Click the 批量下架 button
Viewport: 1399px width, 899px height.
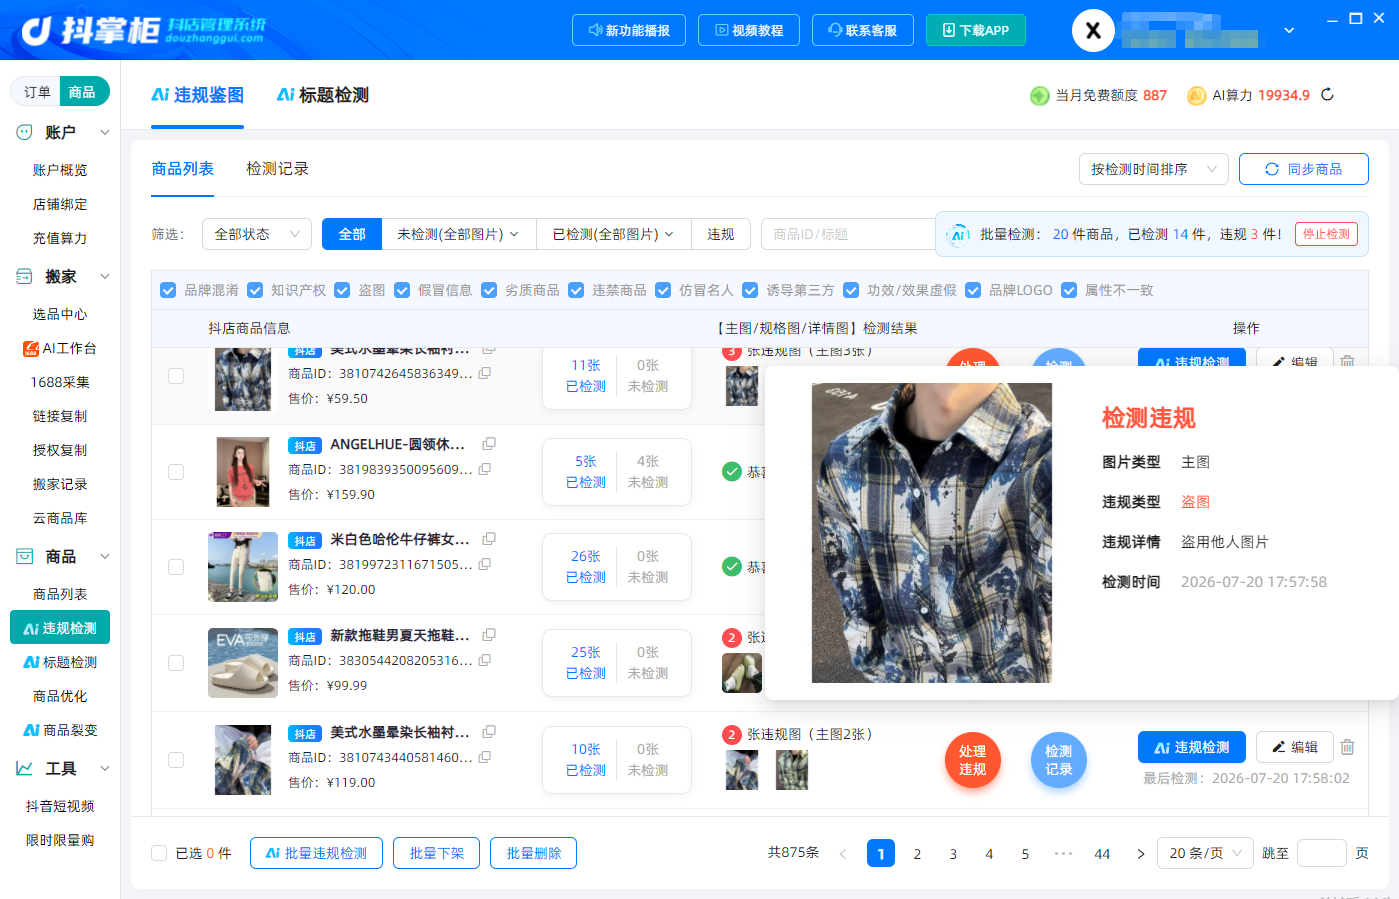coord(437,853)
